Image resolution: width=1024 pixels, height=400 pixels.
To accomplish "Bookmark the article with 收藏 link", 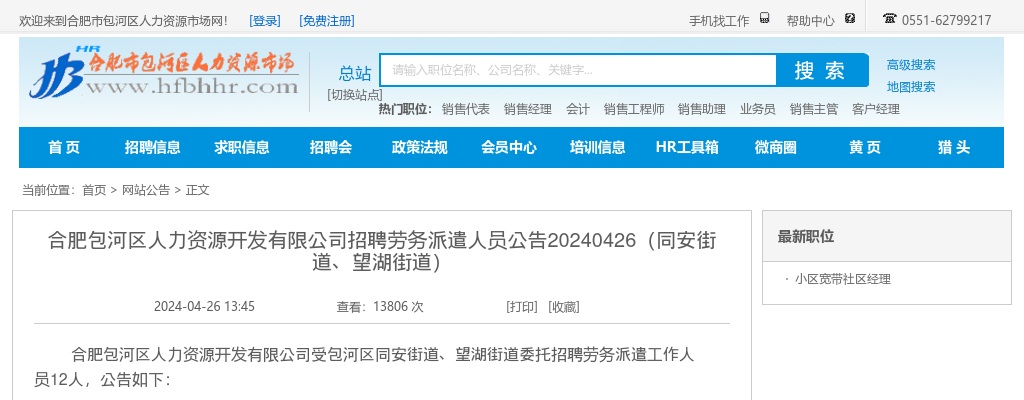I will coord(564,307).
